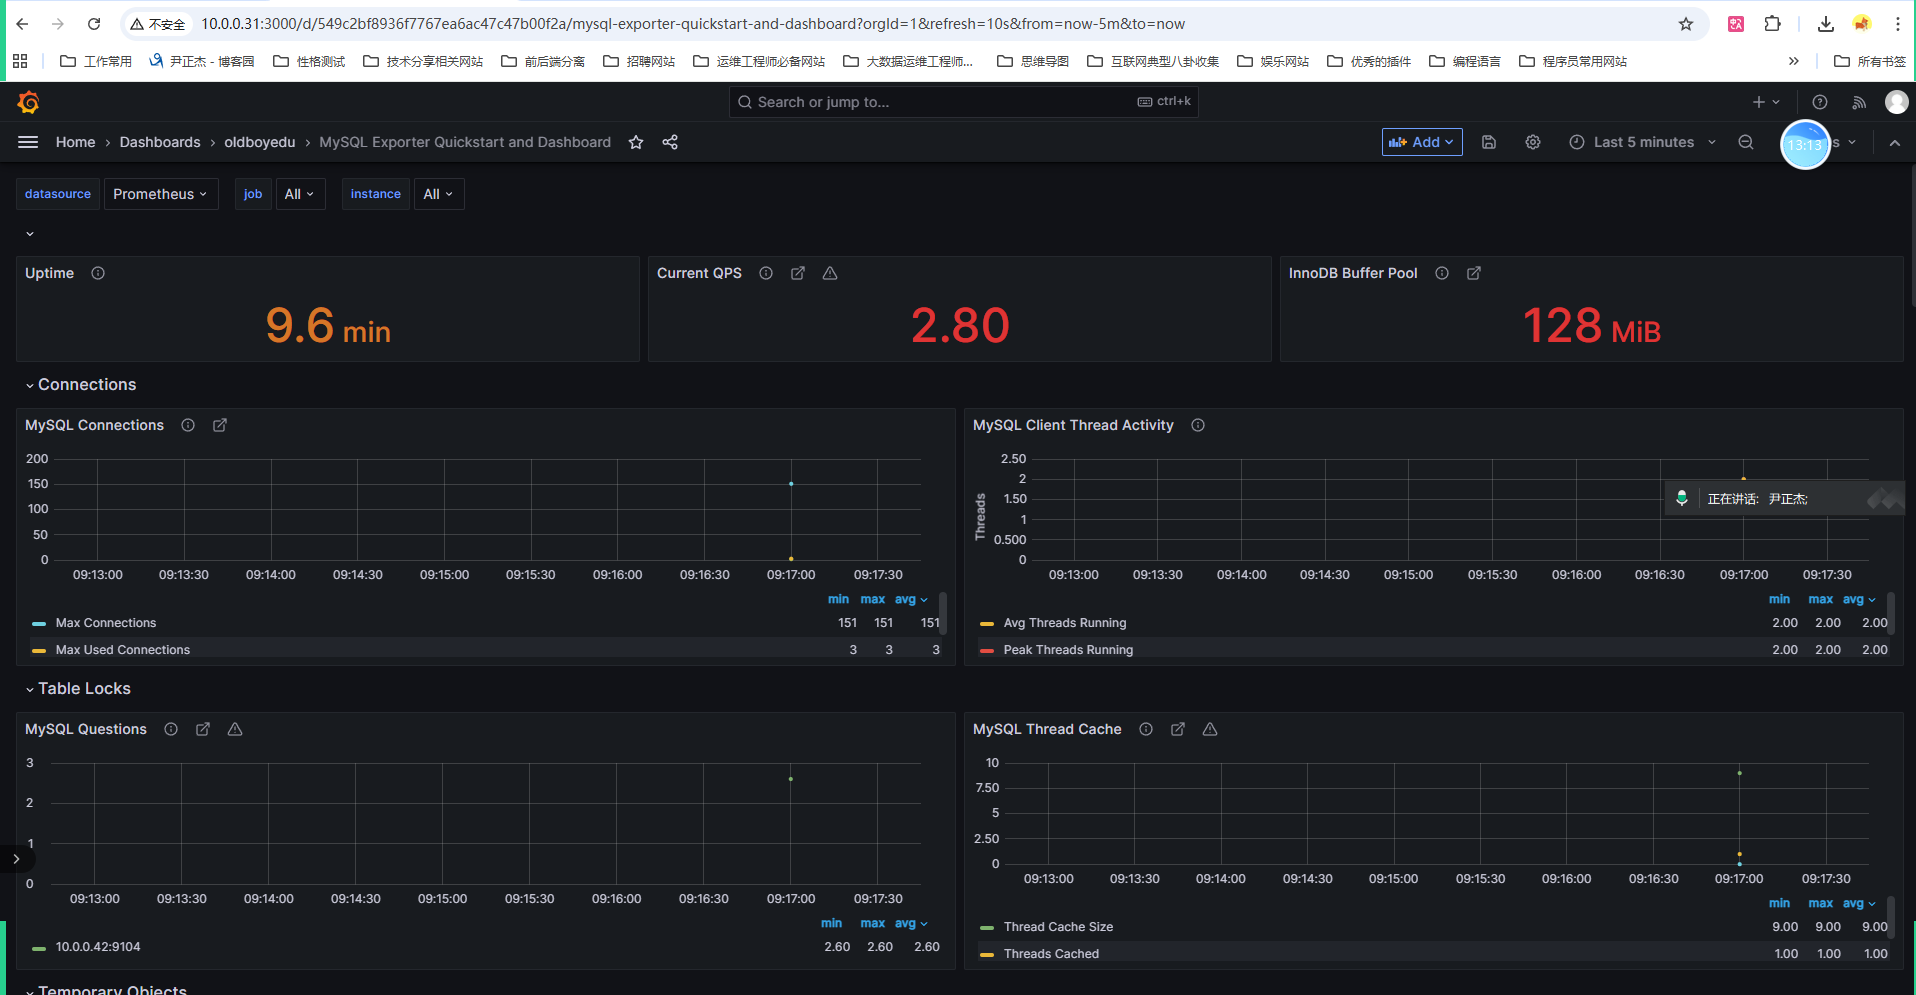This screenshot has width=1916, height=995.
Task: Open the browser downloads icon
Action: [1826, 24]
